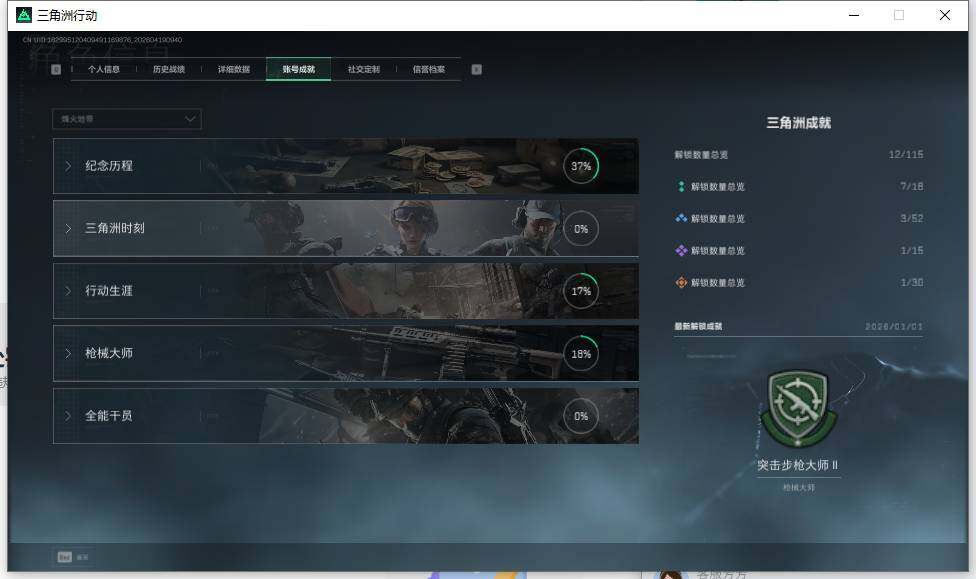Expand the 三角洲时刻 category chevron
The width and height of the screenshot is (976, 579).
[68, 228]
